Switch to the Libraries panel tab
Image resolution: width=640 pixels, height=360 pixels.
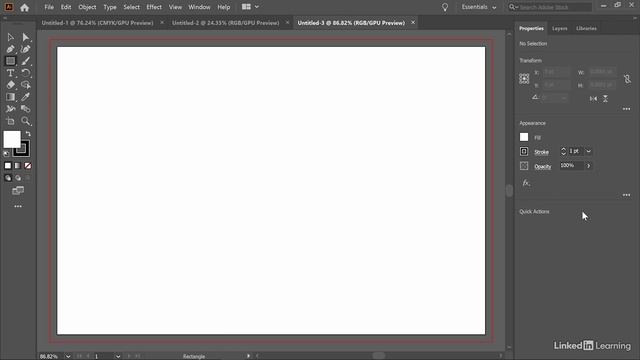587,29
